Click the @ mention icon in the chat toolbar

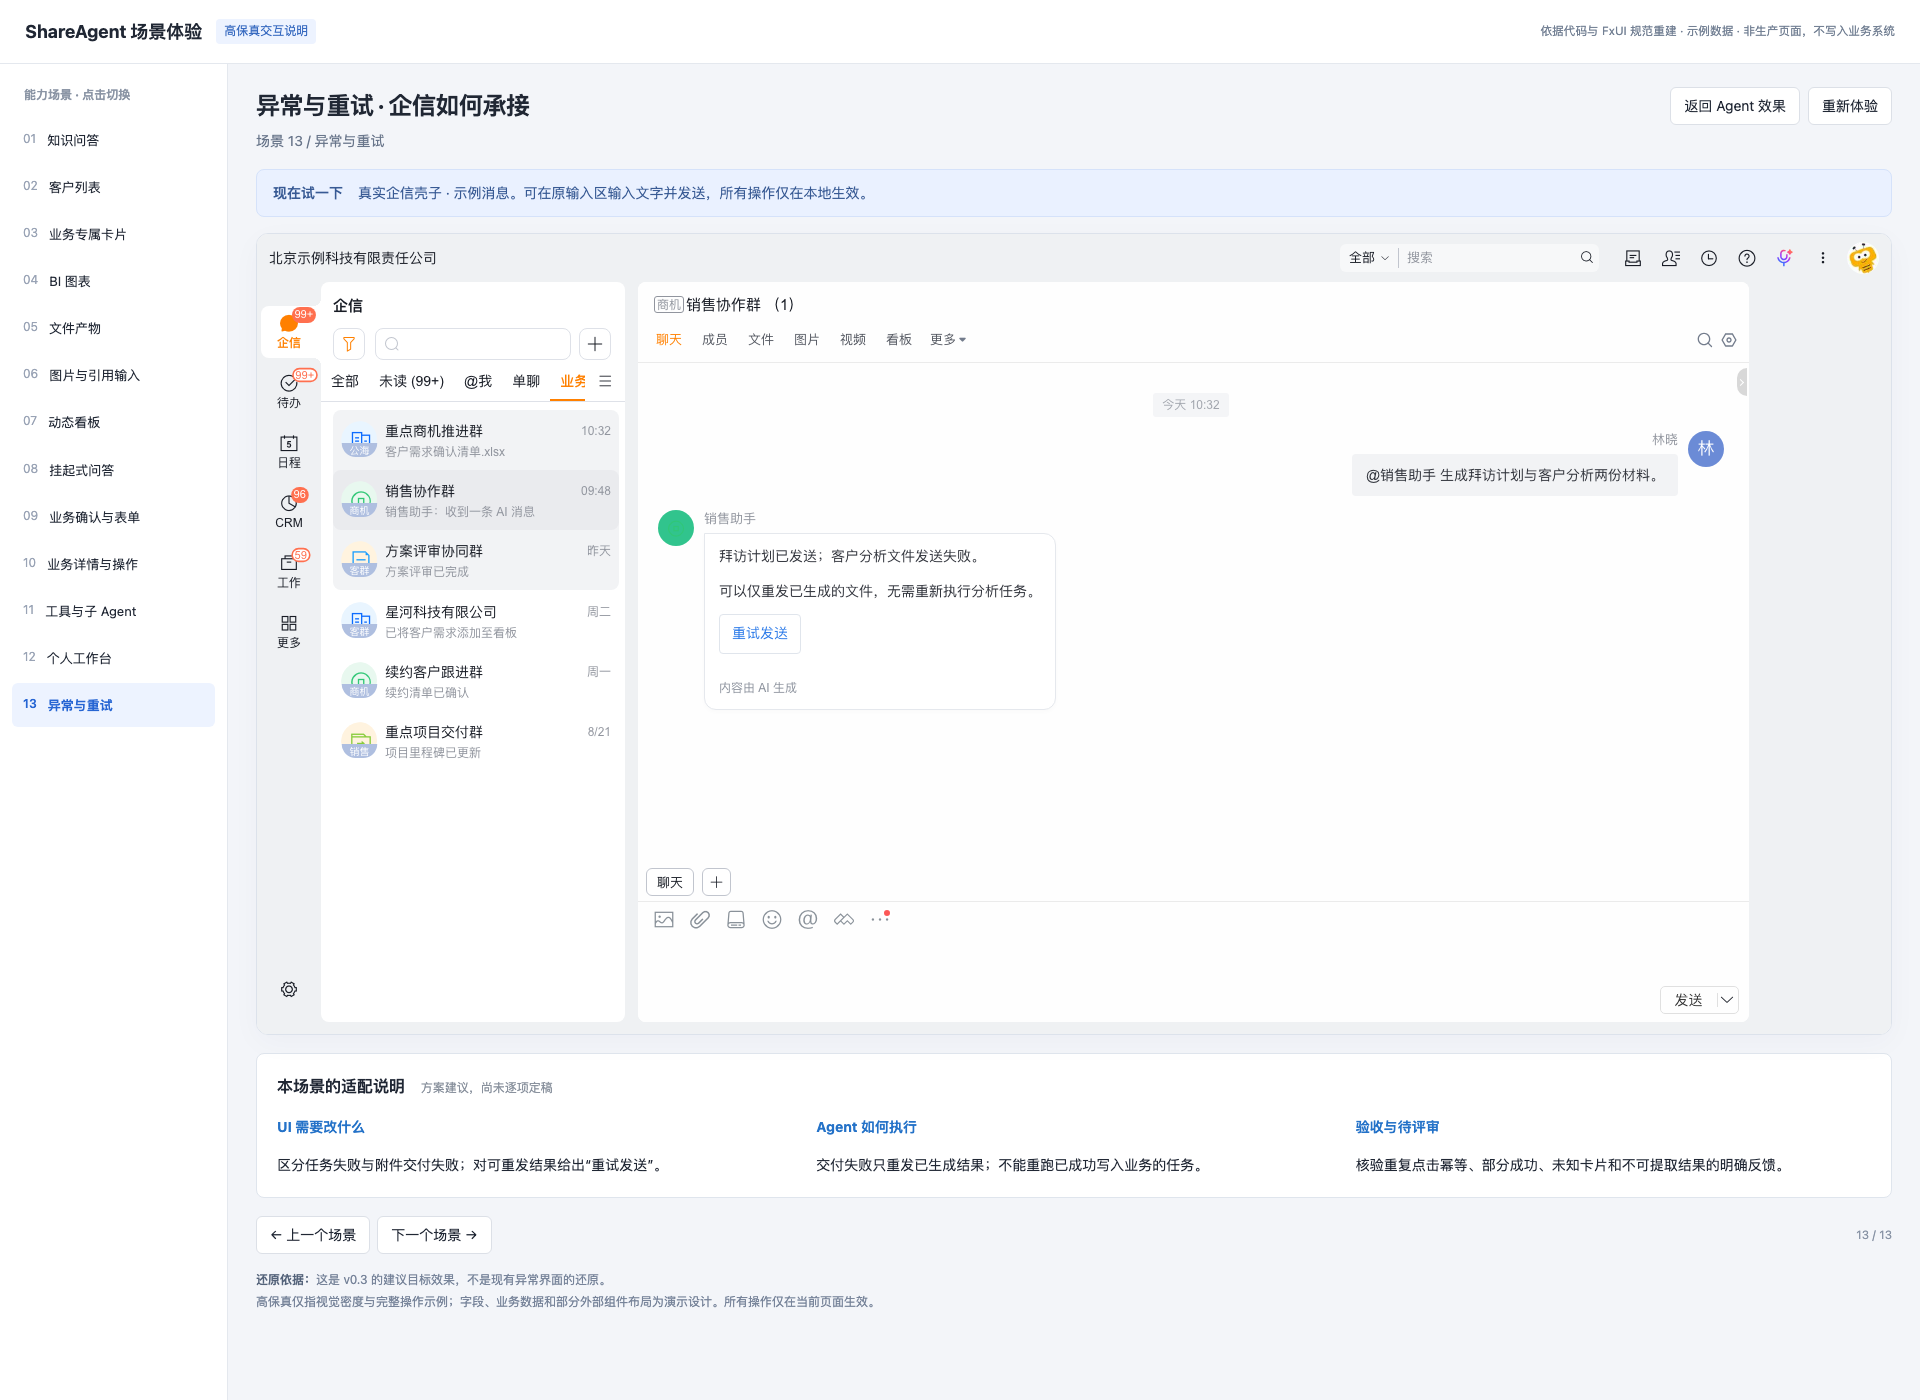click(808, 919)
